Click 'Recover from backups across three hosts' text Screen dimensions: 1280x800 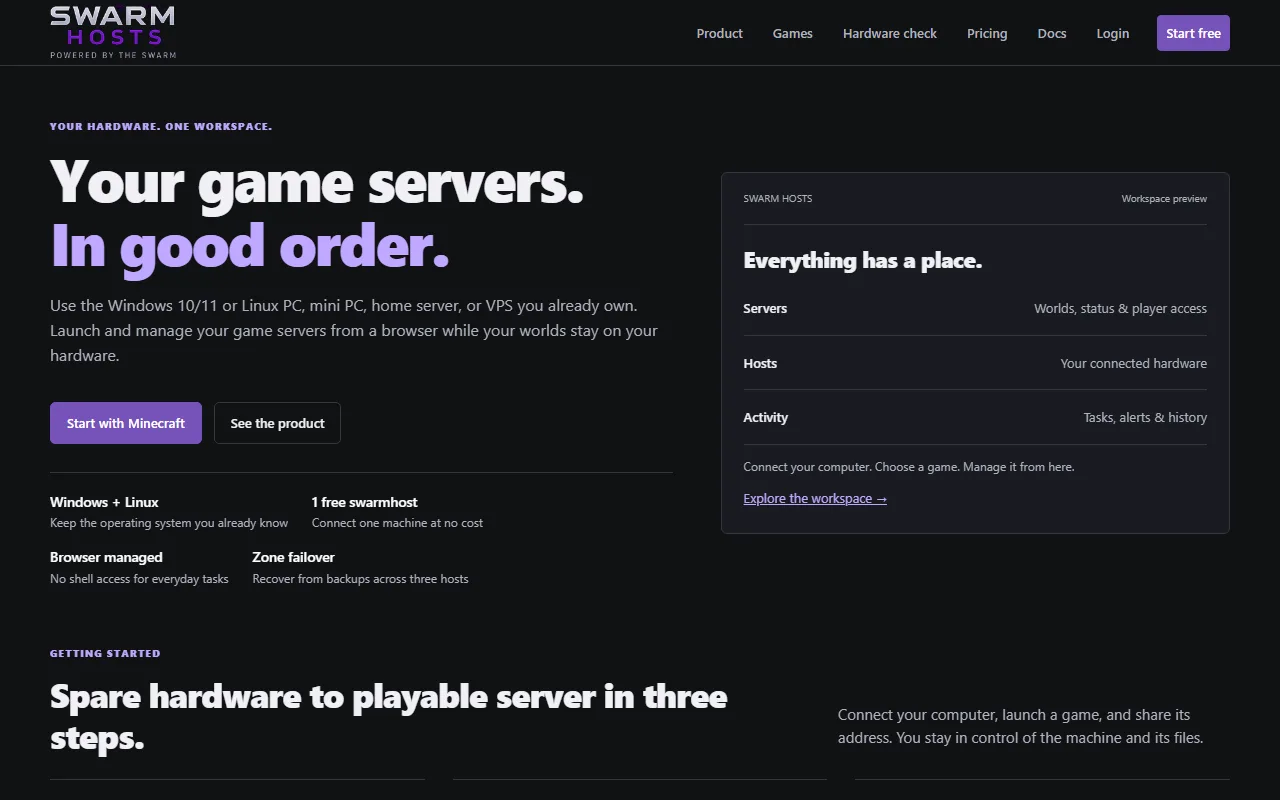pyautogui.click(x=360, y=579)
